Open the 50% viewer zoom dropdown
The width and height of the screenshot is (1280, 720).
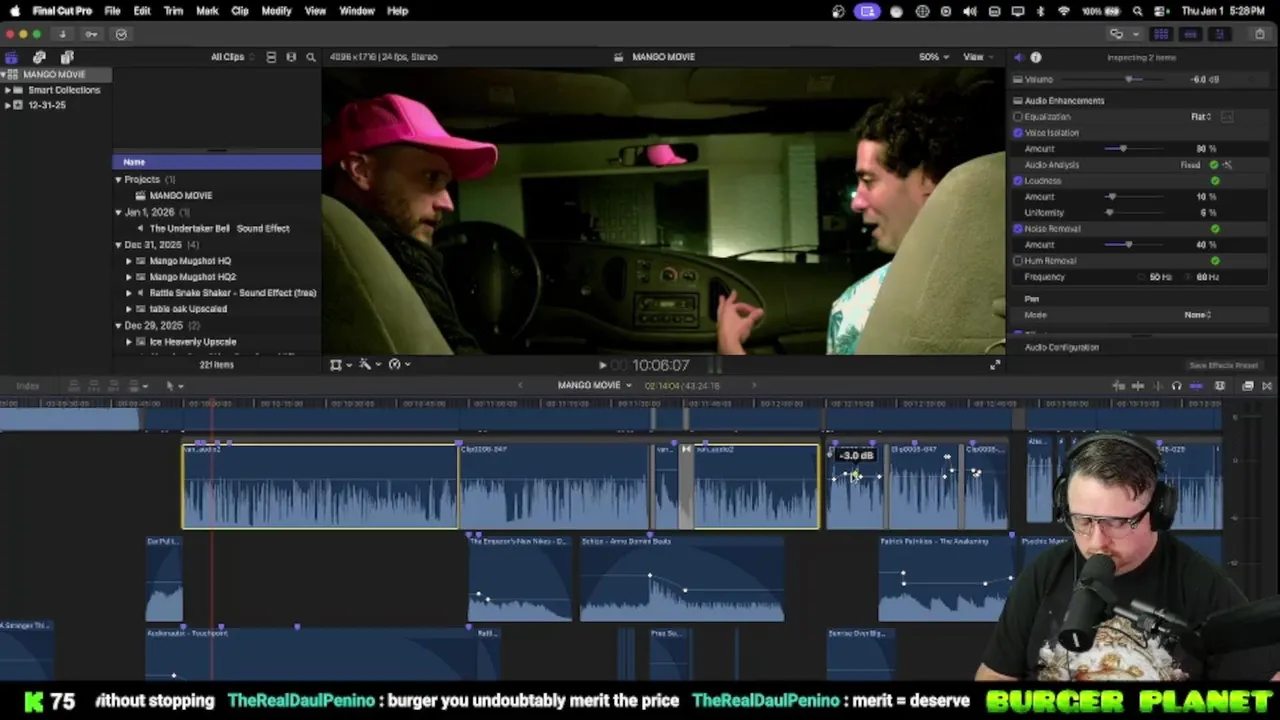pyautogui.click(x=934, y=57)
